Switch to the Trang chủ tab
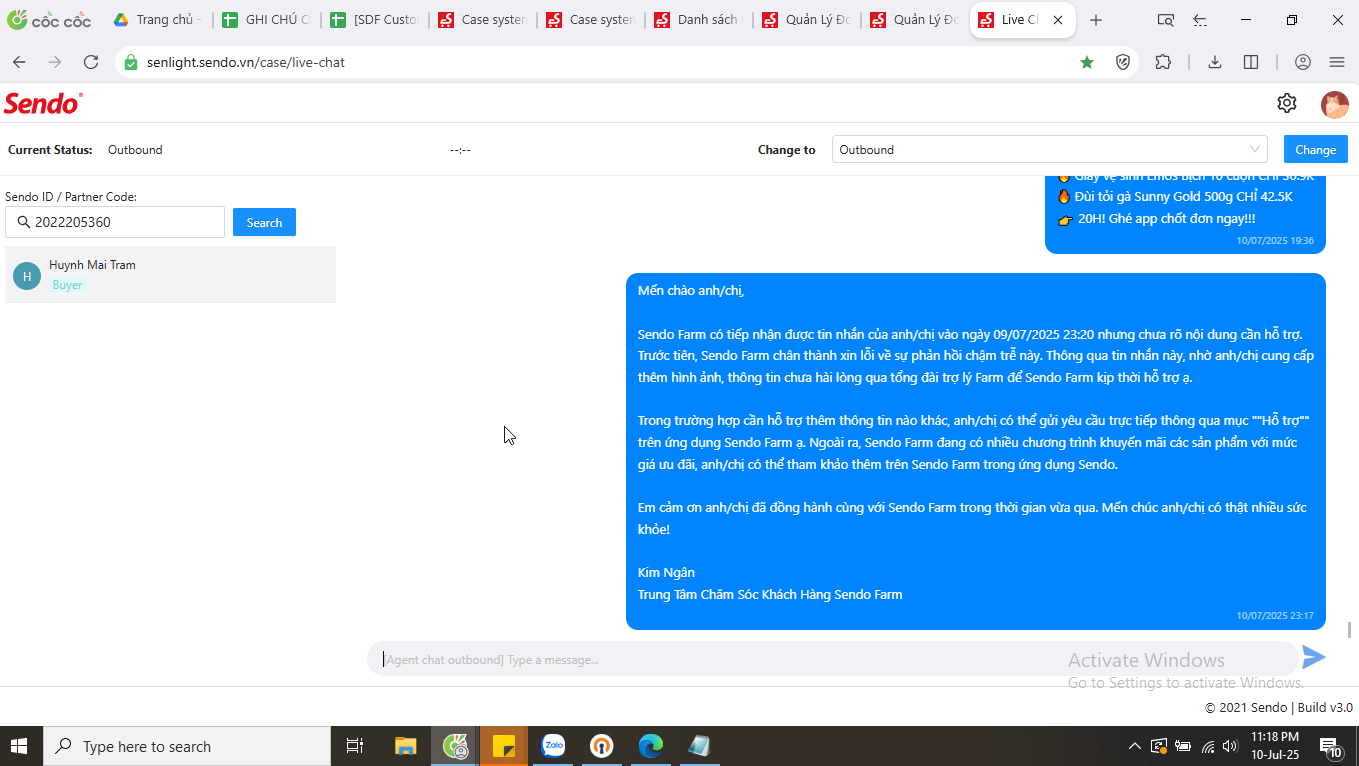This screenshot has width=1359, height=766. [x=158, y=20]
